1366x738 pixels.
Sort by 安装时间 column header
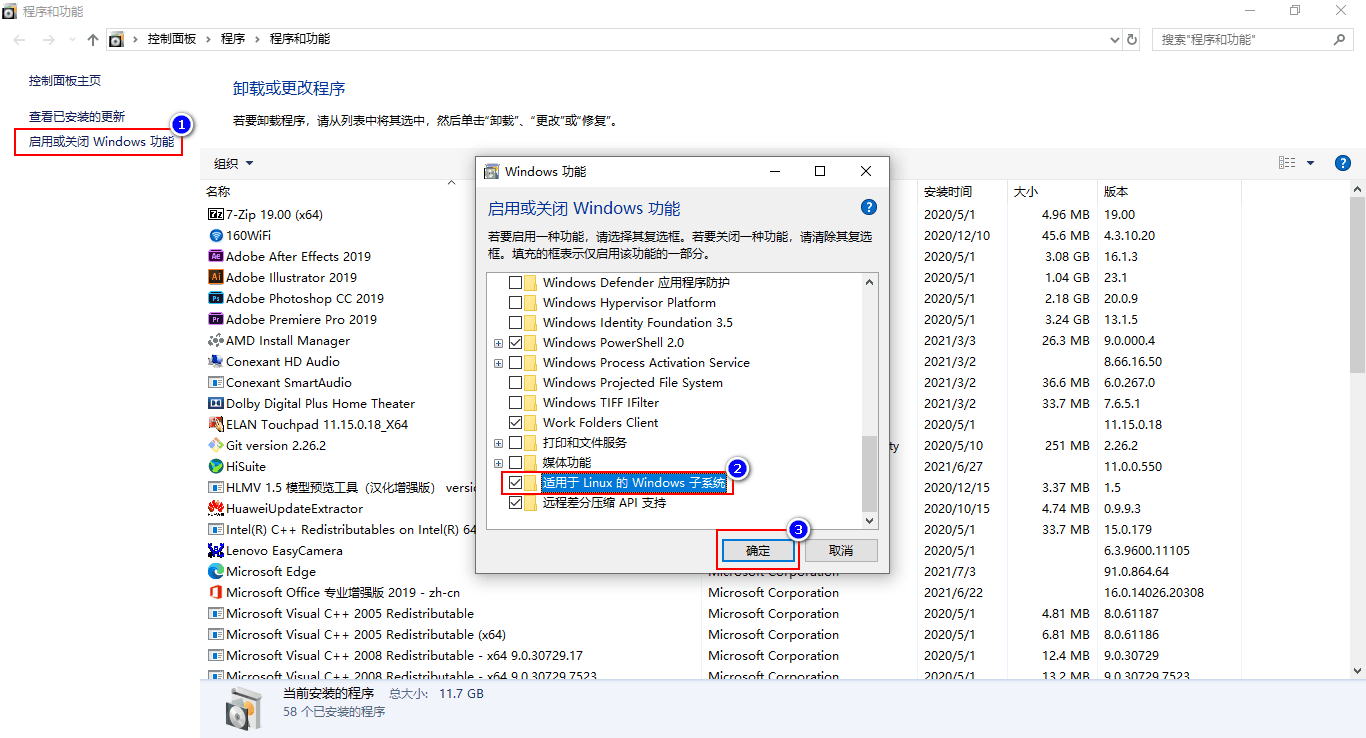[x=948, y=191]
